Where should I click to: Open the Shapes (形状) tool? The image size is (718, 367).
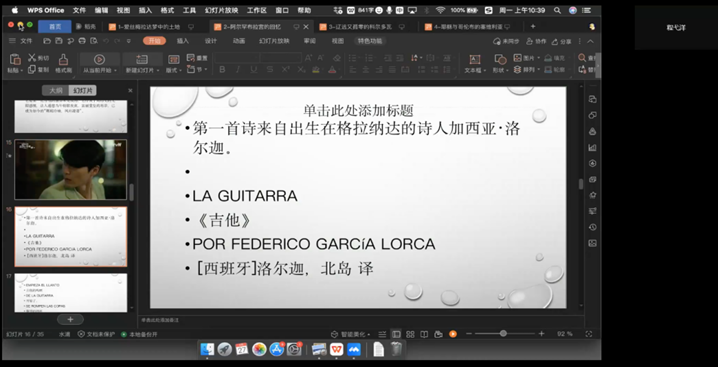pyautogui.click(x=500, y=64)
